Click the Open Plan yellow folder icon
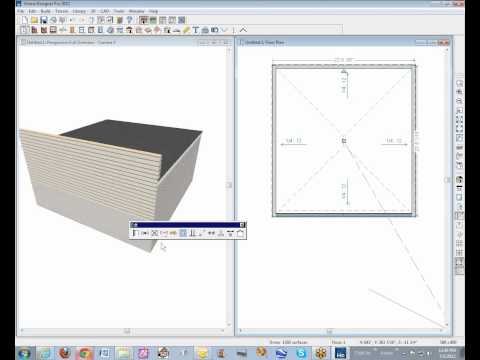This screenshot has width=480, height=360. point(34,20)
